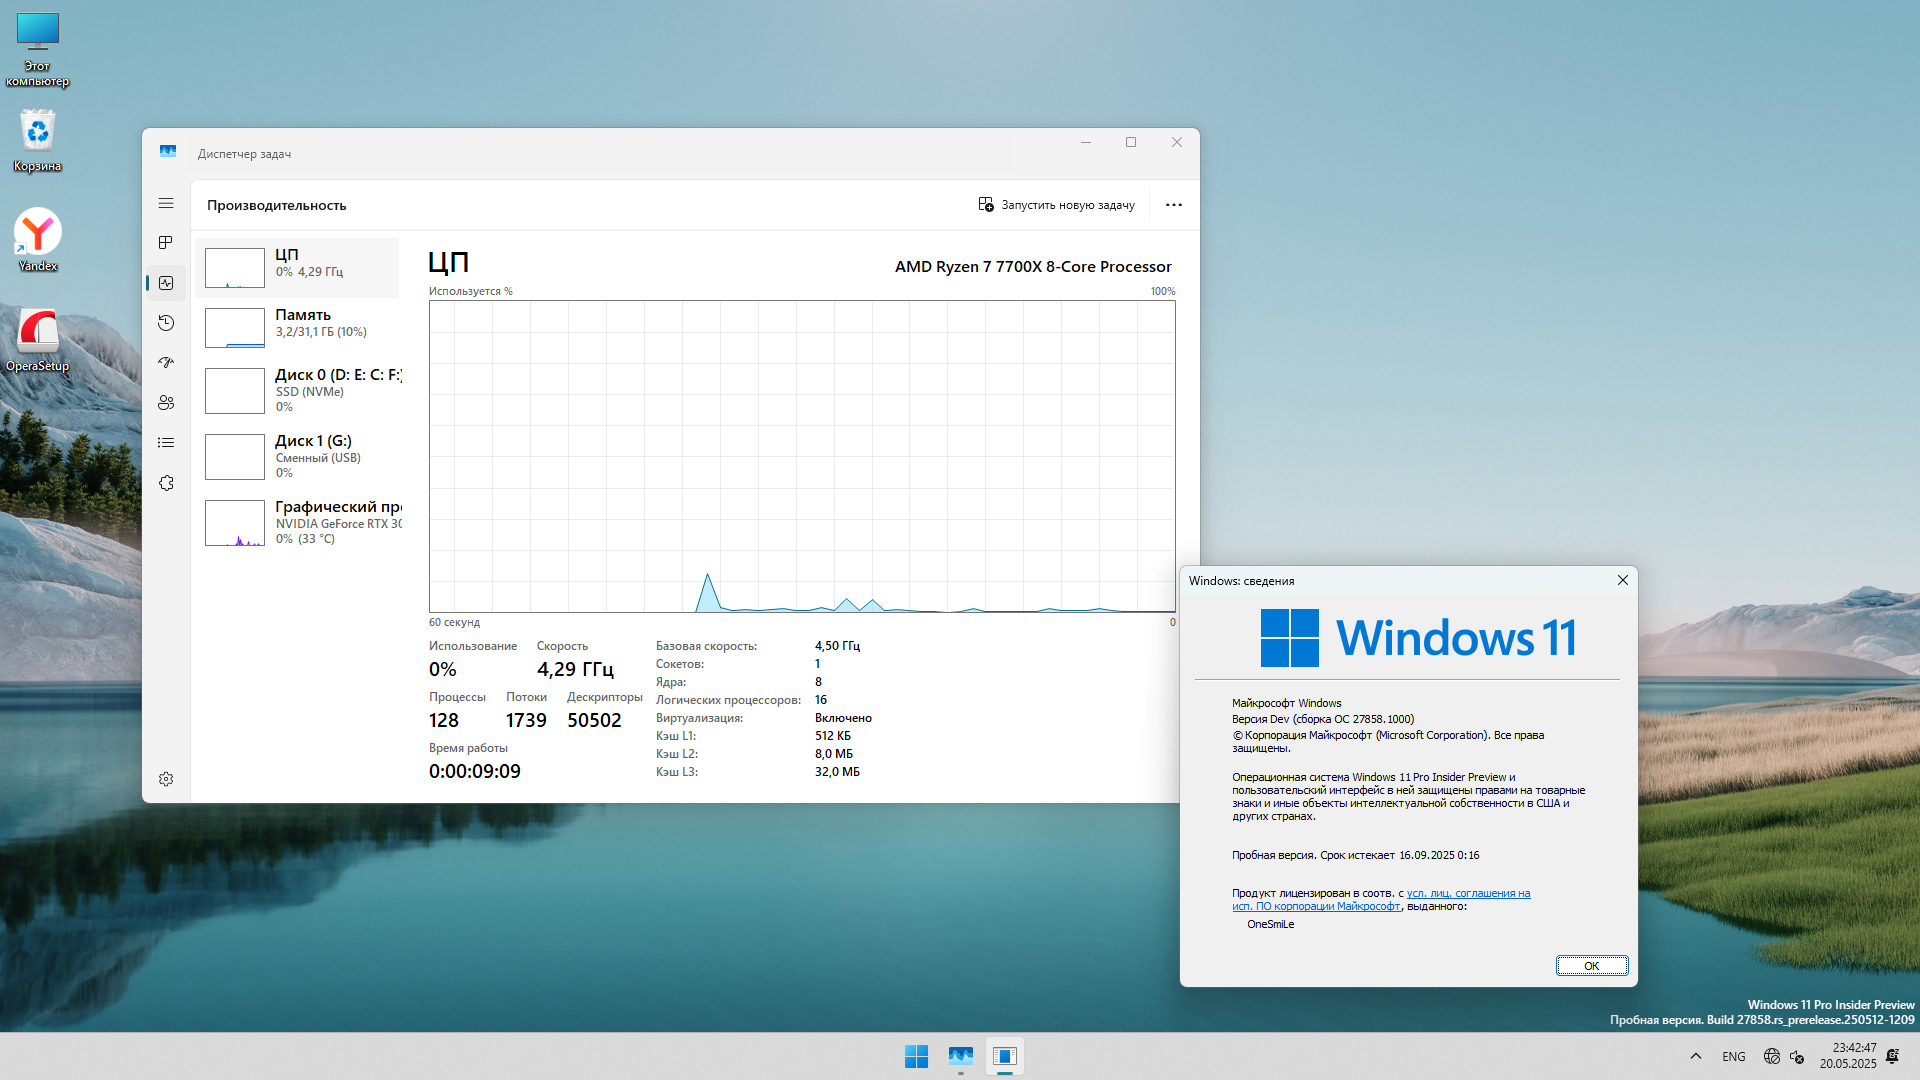Click 'Версия Dev (сборка ОС 27858.1000)' text
Image resolution: width=1920 pixels, height=1080 pixels.
coord(1323,719)
